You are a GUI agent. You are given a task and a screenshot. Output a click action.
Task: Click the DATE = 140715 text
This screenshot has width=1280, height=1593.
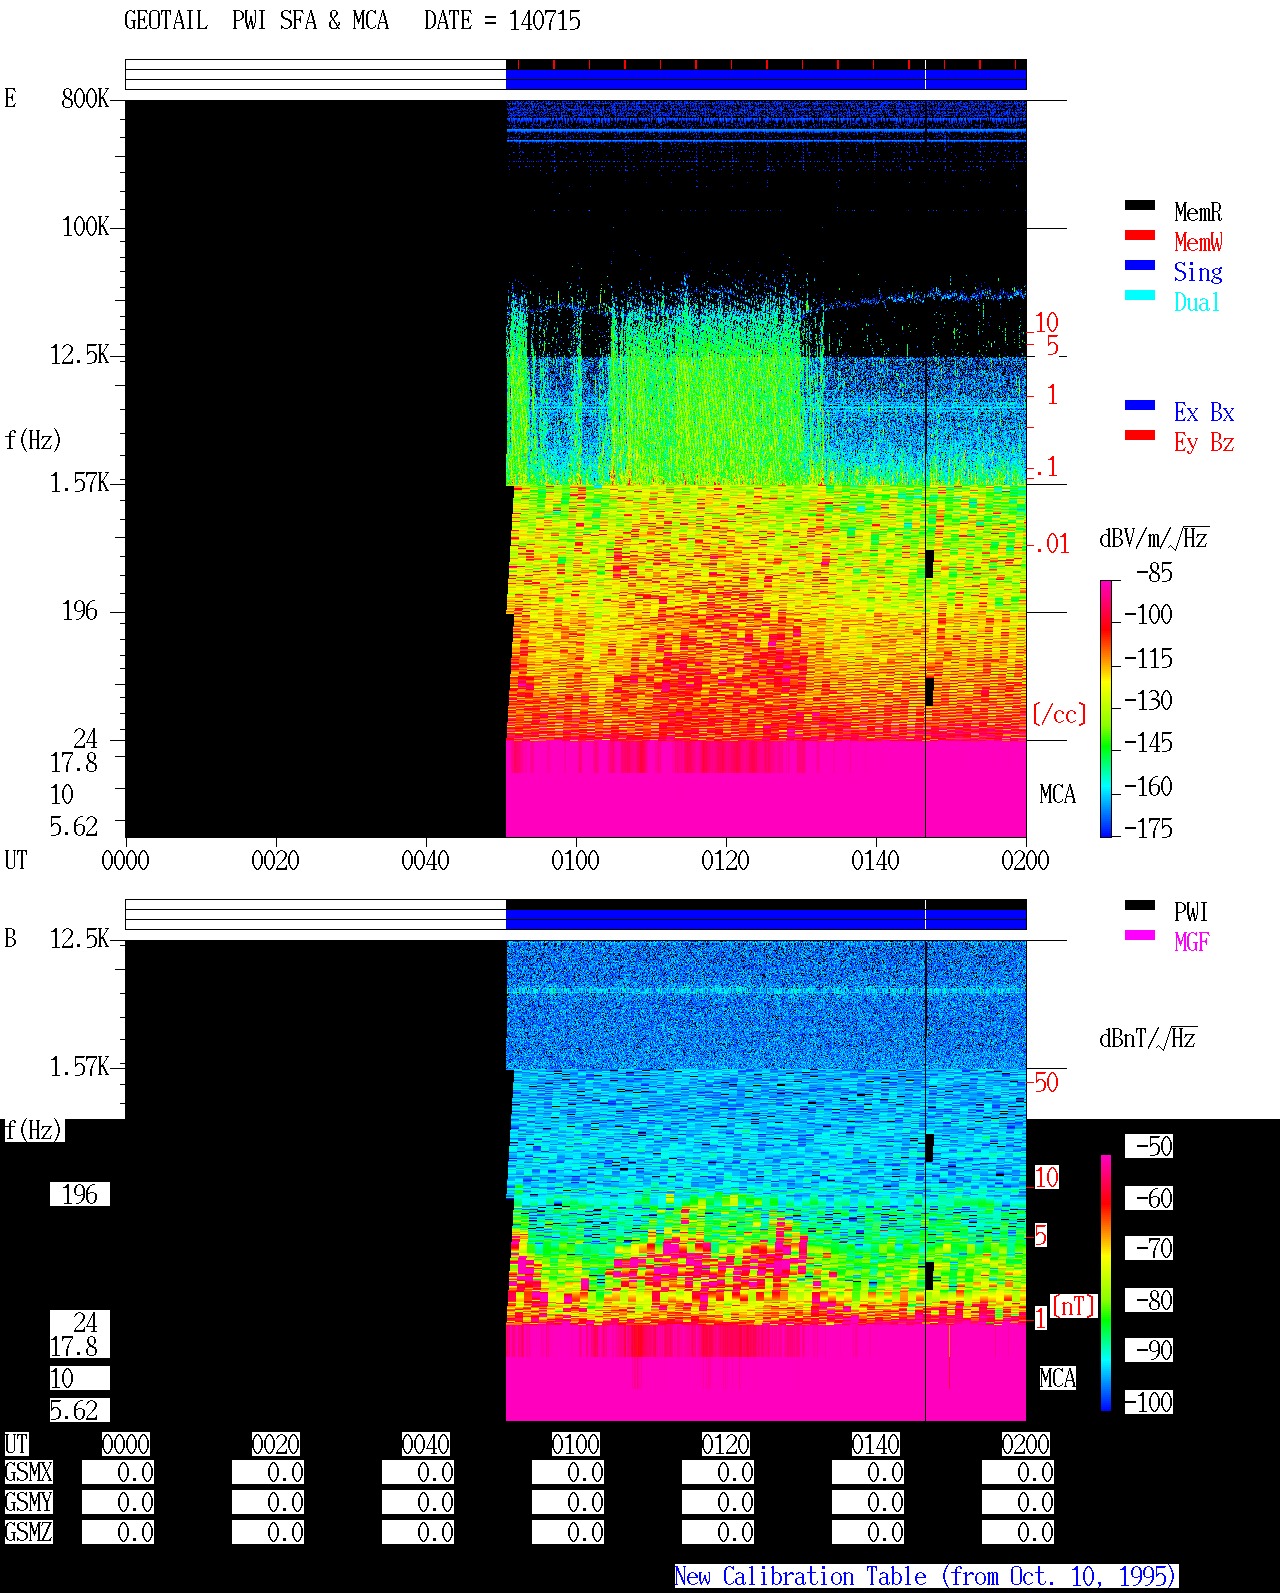pyautogui.click(x=502, y=21)
